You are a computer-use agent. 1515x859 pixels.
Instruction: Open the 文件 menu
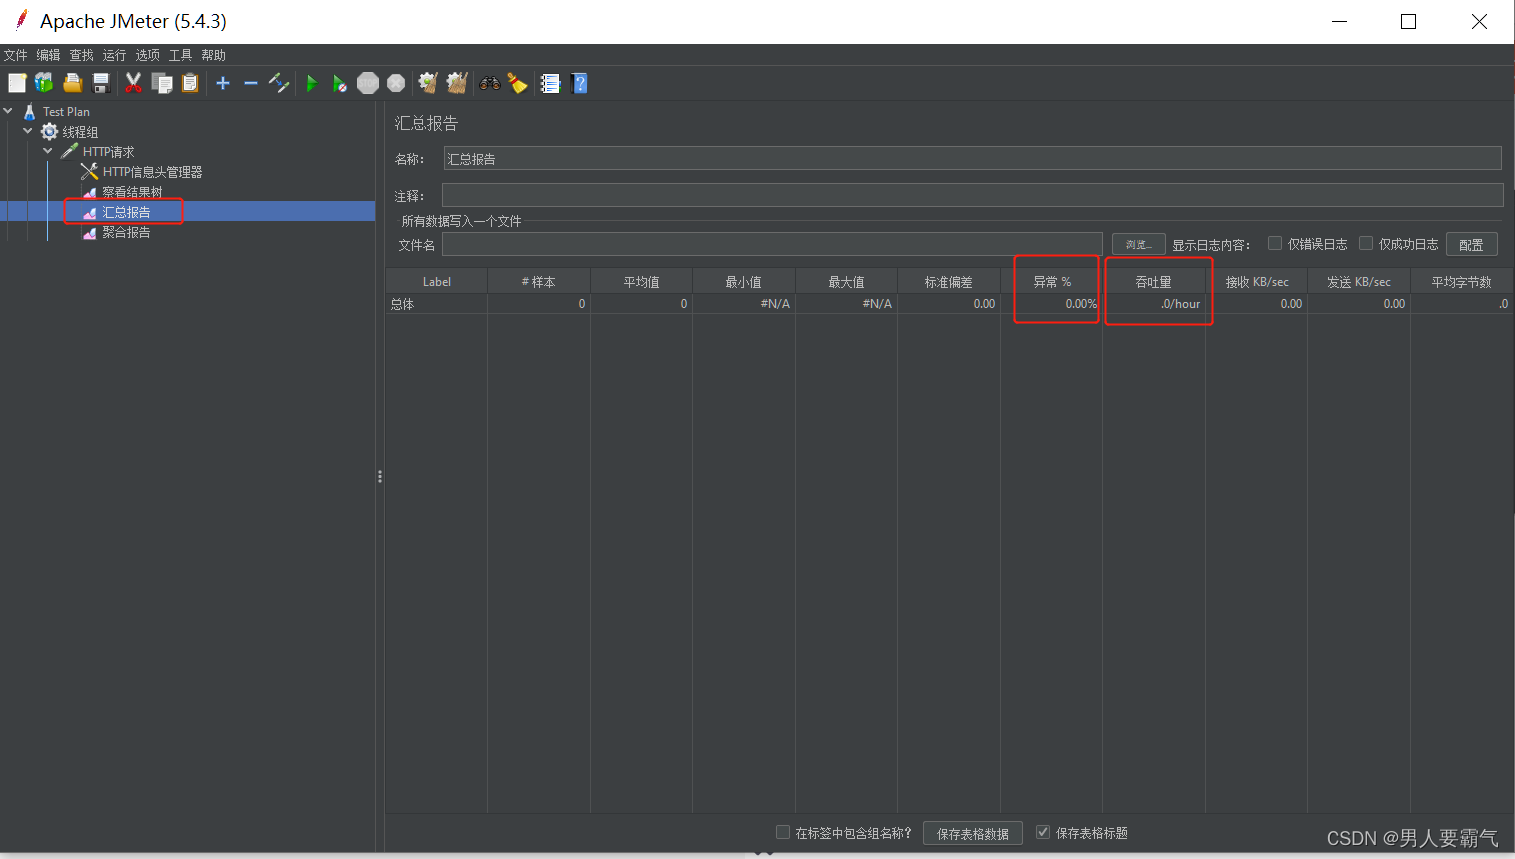15,55
